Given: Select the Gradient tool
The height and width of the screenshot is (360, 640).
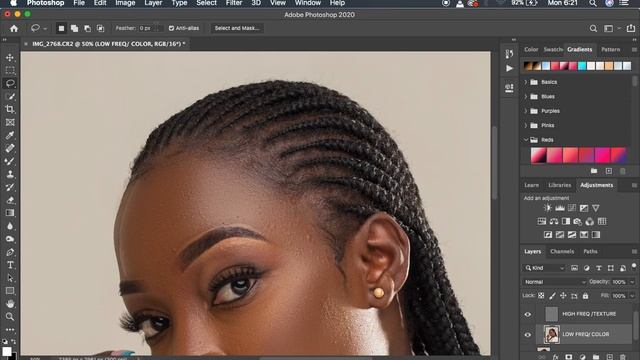Looking at the screenshot, I should point(10,213).
